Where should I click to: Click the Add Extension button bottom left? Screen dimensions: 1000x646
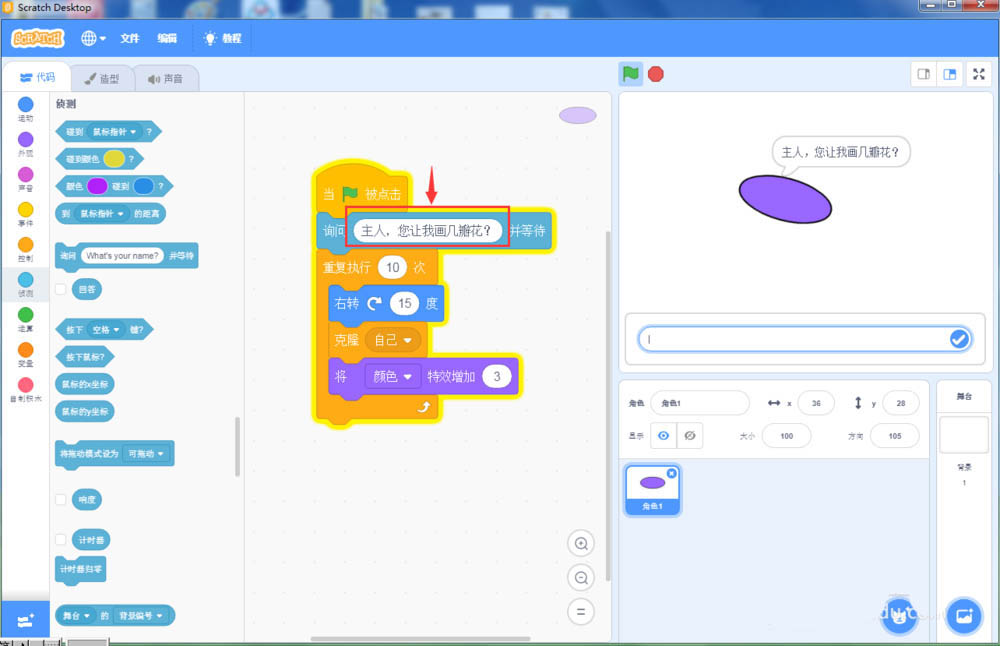pyautogui.click(x=25, y=621)
